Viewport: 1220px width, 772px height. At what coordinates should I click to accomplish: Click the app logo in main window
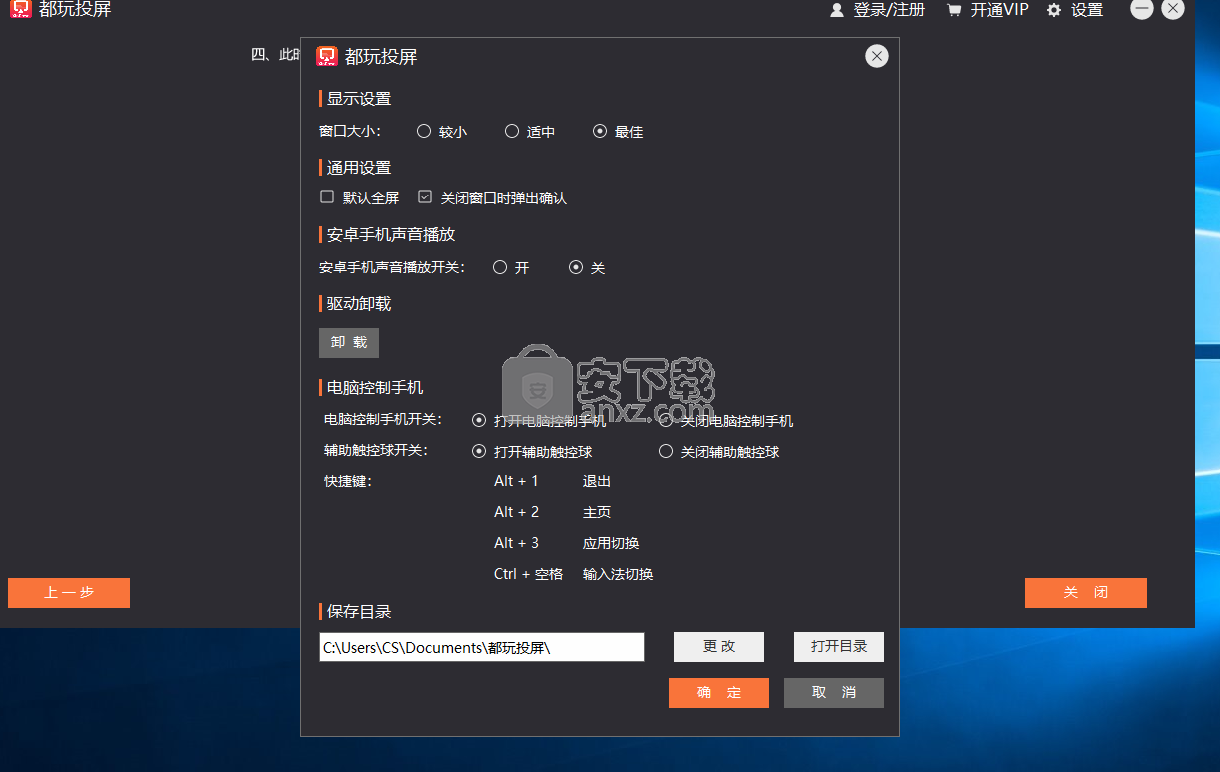(21, 10)
